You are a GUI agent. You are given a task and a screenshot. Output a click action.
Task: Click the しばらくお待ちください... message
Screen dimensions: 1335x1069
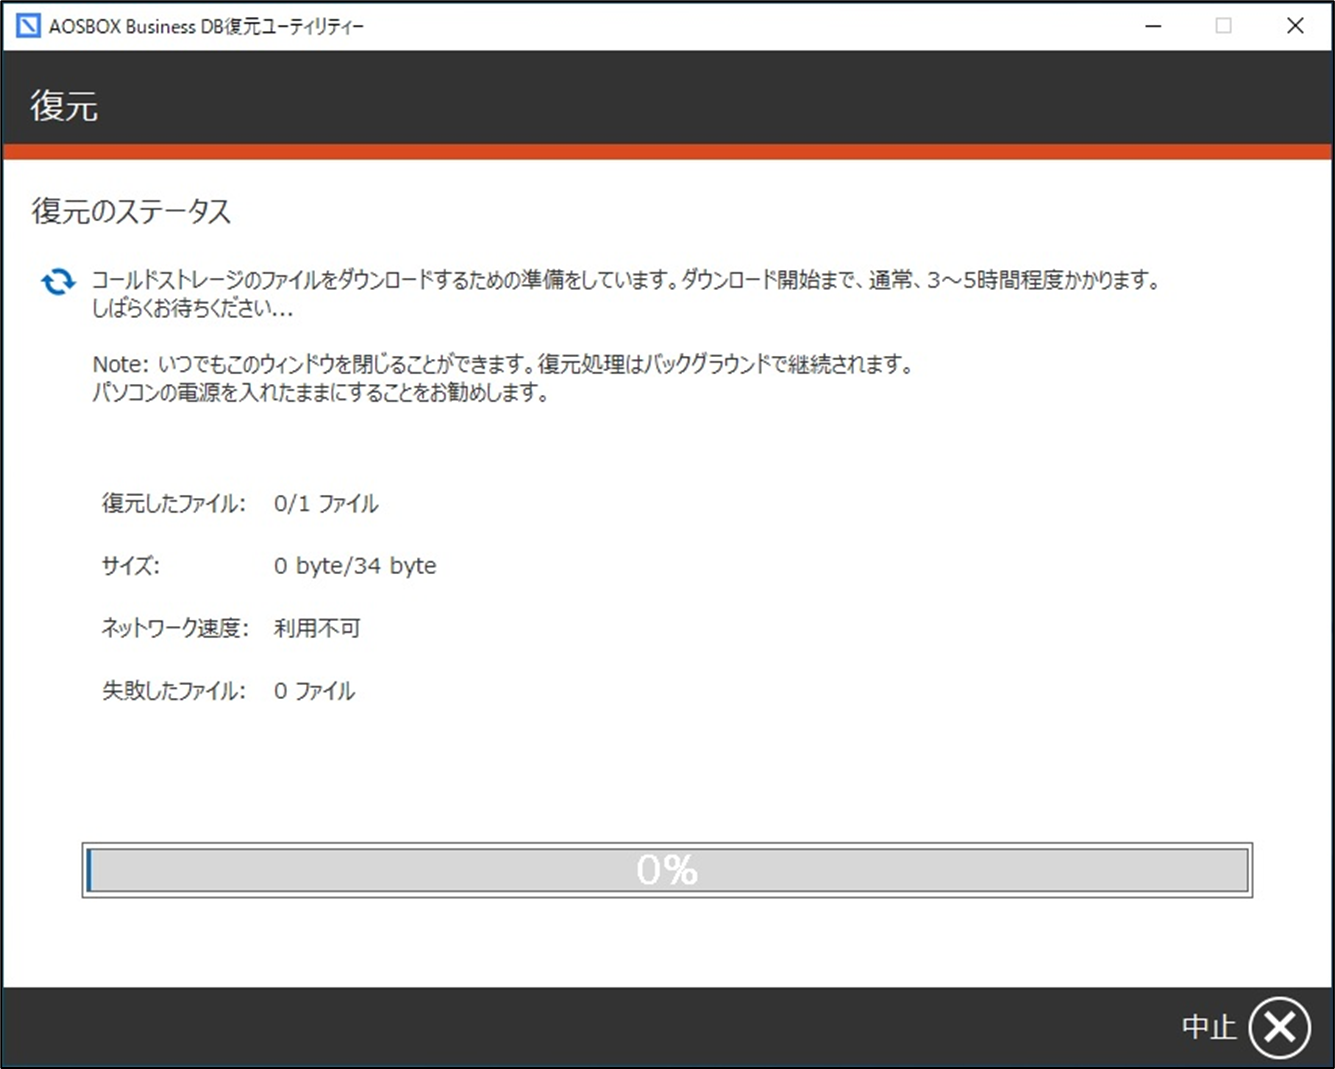(192, 309)
